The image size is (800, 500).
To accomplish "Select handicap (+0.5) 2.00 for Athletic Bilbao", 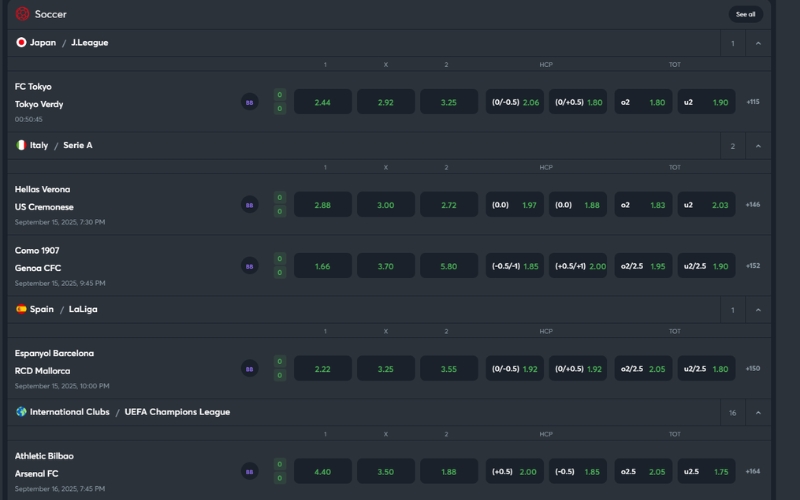I will click(515, 471).
